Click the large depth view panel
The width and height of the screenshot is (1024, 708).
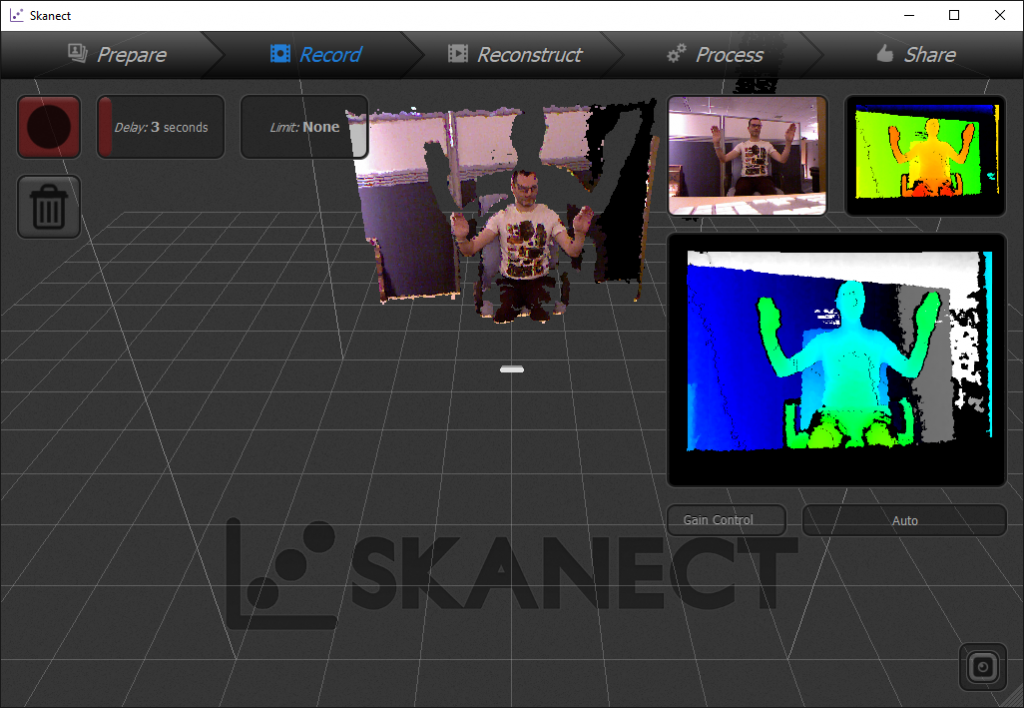837,360
